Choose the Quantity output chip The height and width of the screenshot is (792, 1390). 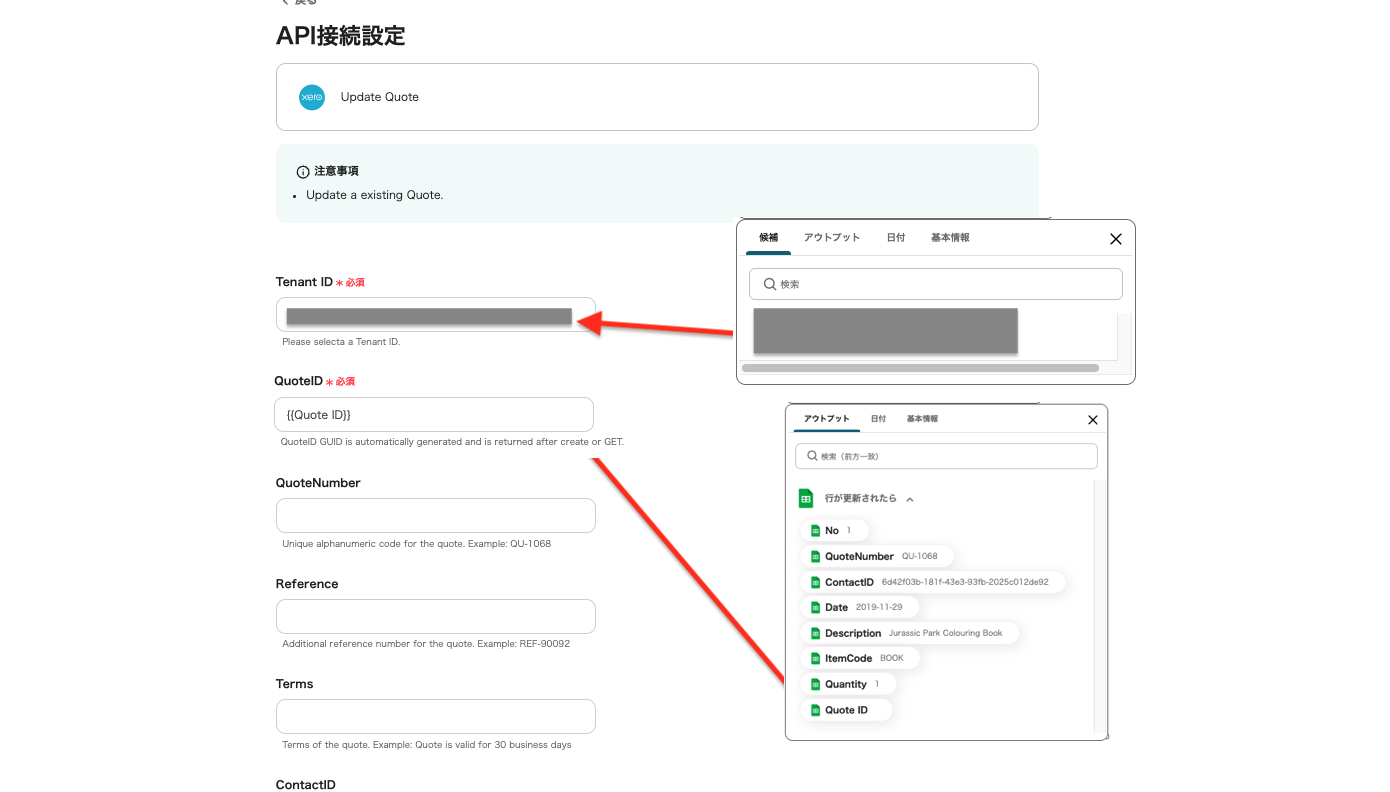849,684
